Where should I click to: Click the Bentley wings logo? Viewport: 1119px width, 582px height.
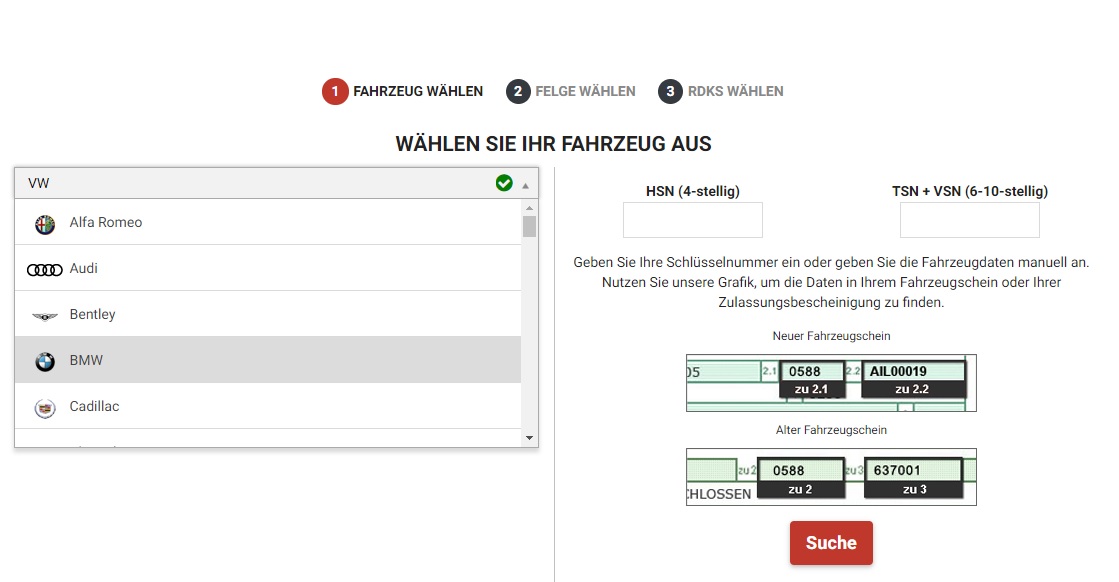point(45,315)
